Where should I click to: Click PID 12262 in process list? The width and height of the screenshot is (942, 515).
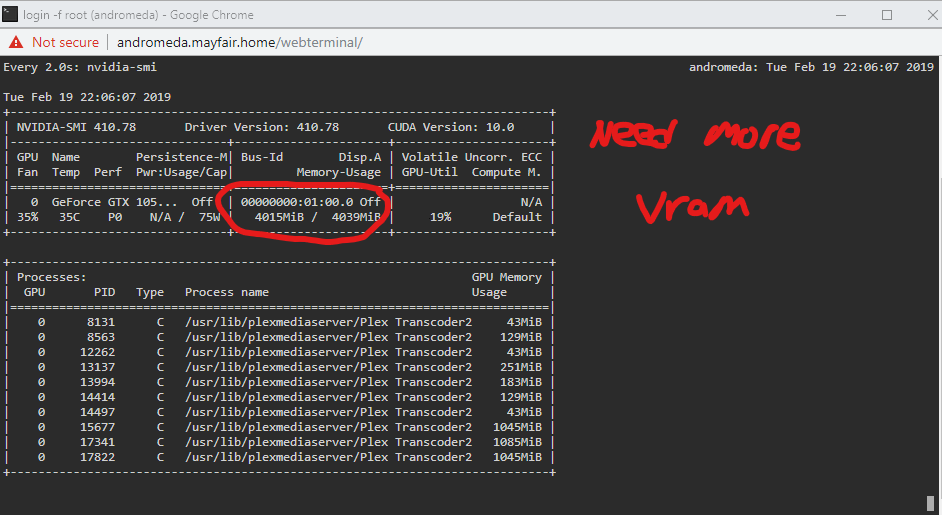point(97,352)
